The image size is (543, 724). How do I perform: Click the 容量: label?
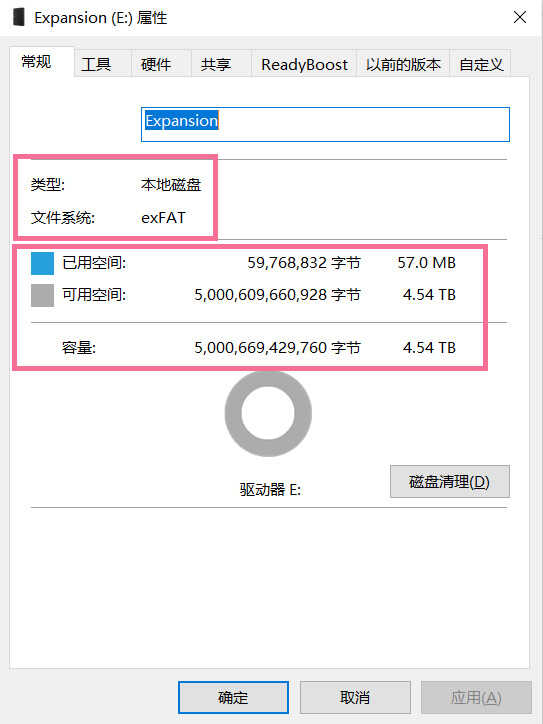coord(78,347)
